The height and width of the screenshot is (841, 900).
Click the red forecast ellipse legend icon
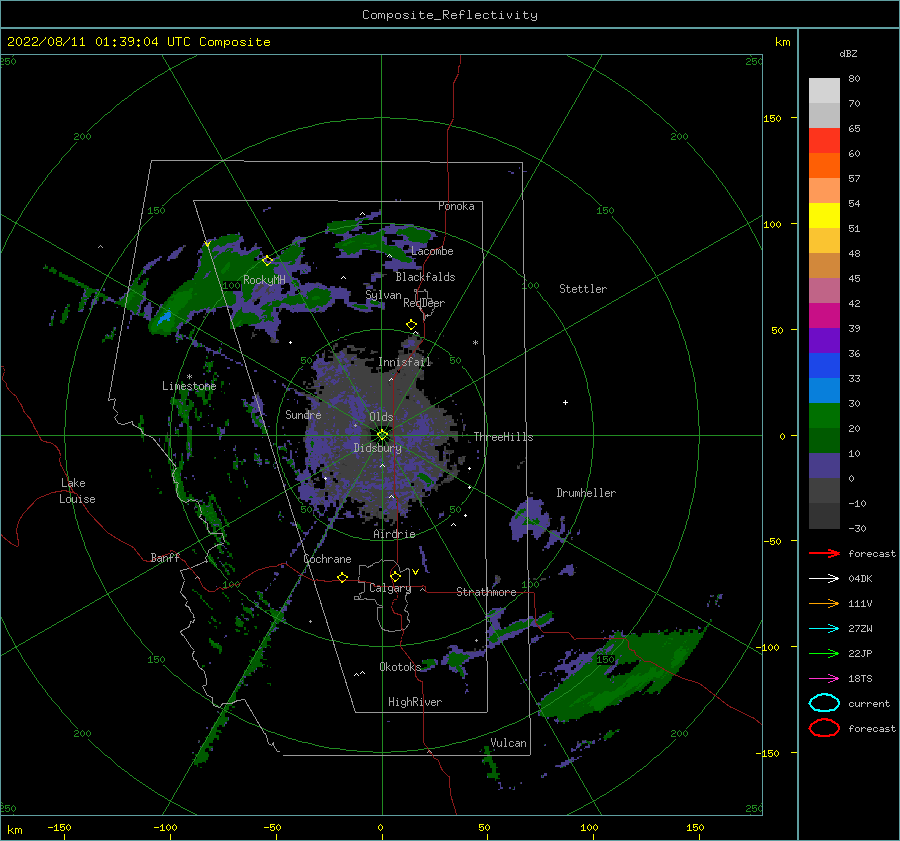click(x=824, y=728)
